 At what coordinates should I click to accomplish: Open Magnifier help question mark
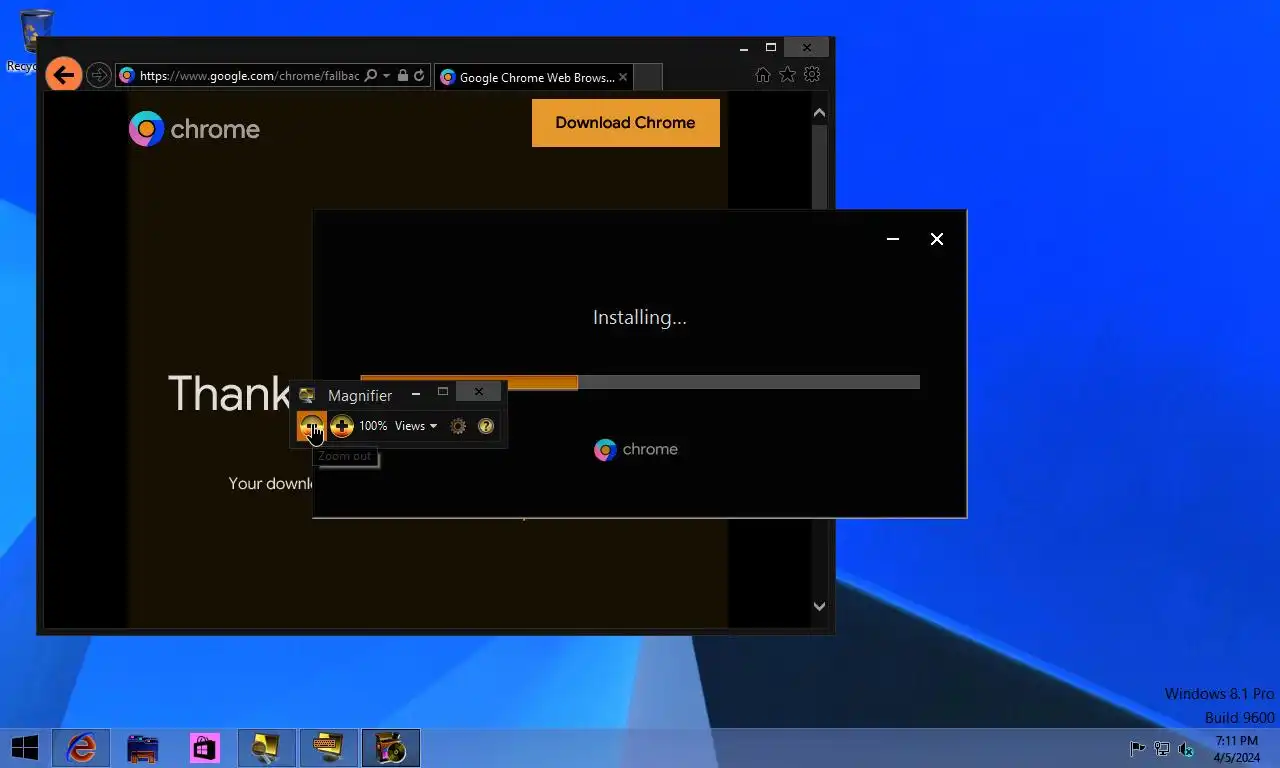pyautogui.click(x=486, y=426)
